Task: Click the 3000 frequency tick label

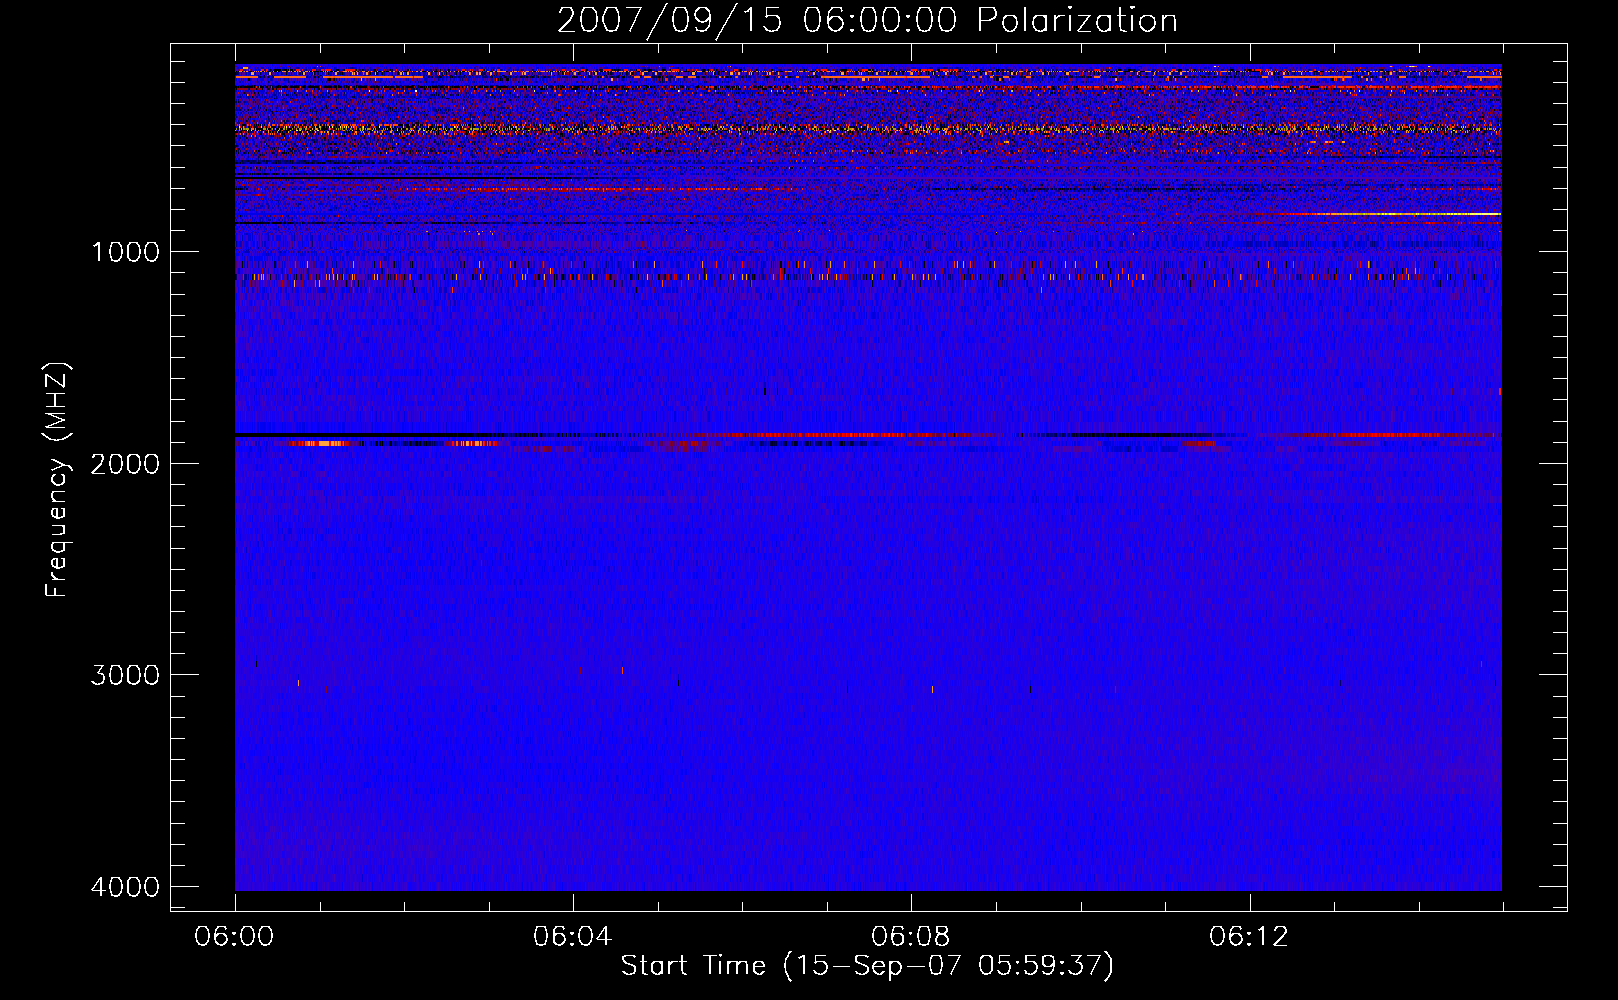Action: pyautogui.click(x=125, y=675)
